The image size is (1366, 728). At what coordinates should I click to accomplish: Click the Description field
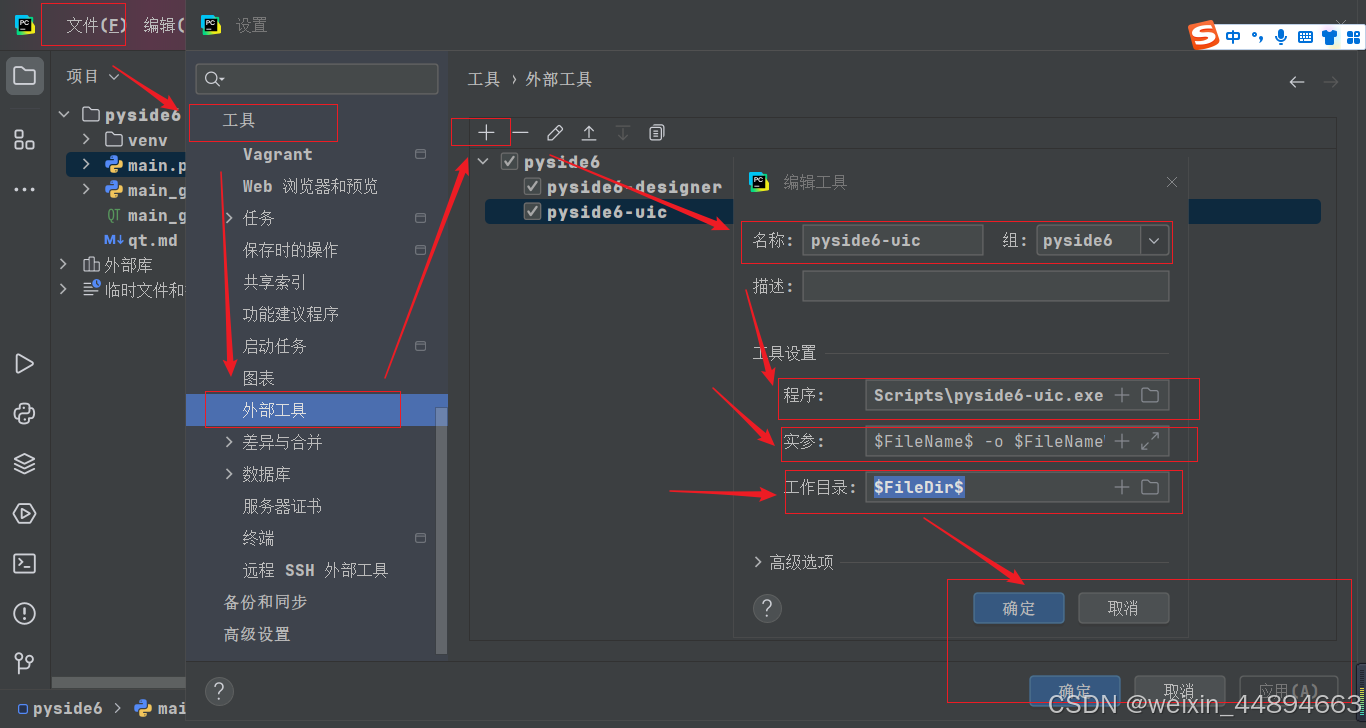click(985, 286)
